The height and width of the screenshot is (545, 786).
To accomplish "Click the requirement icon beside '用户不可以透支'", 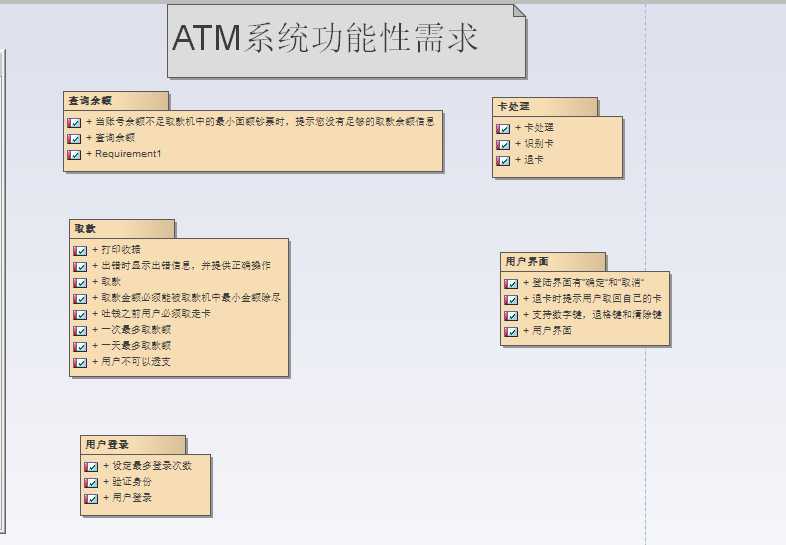I will pyautogui.click(x=80, y=362).
